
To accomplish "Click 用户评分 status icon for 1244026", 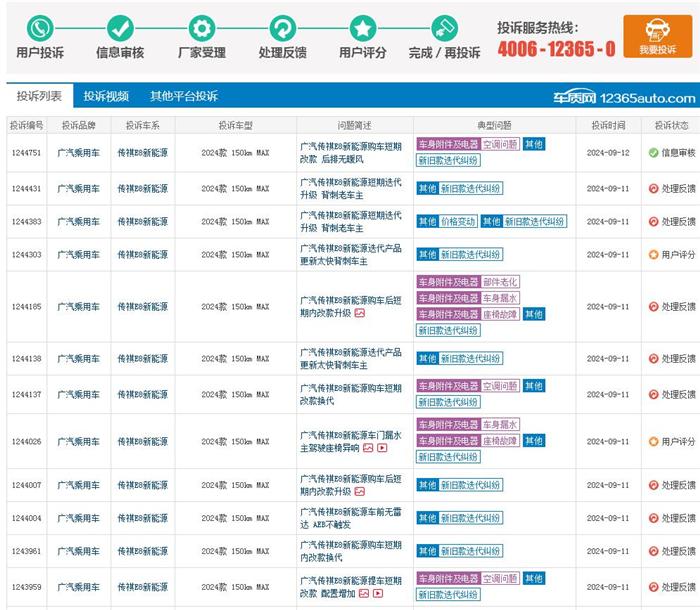I will (x=654, y=441).
